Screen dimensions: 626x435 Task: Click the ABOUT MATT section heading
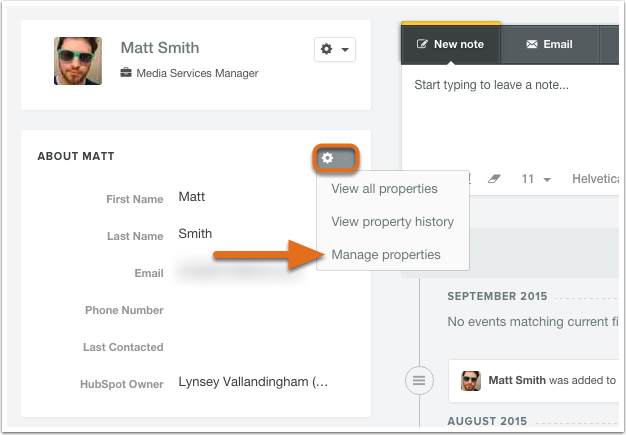(x=76, y=156)
